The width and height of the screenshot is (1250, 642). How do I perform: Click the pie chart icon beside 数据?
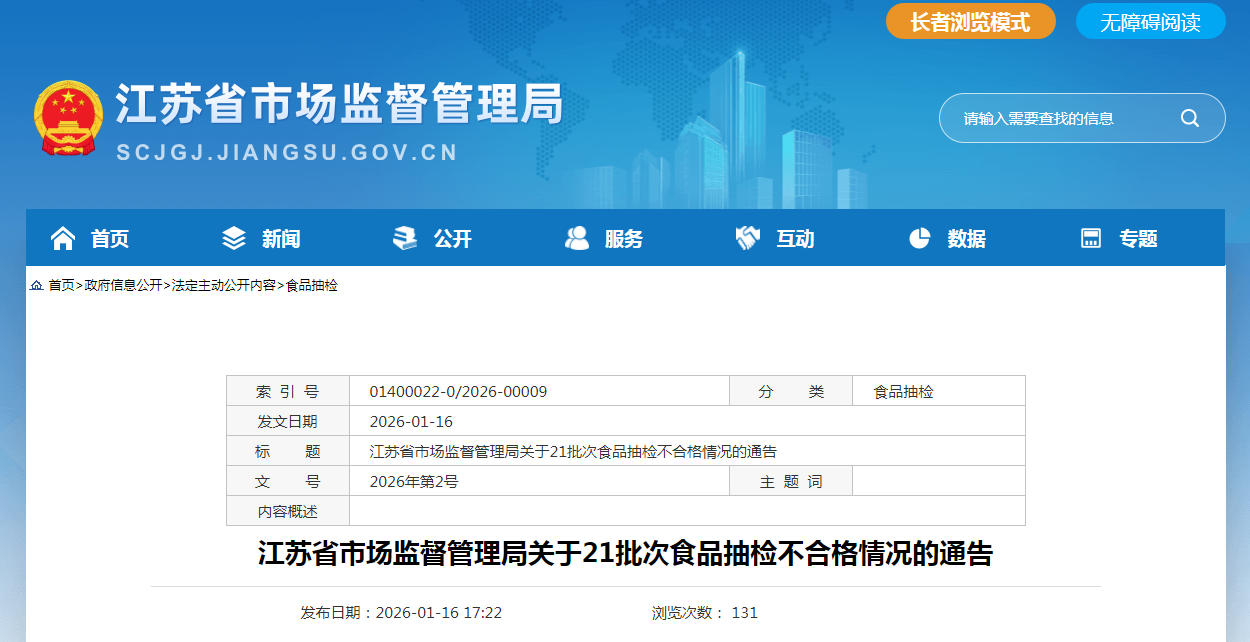pos(920,238)
